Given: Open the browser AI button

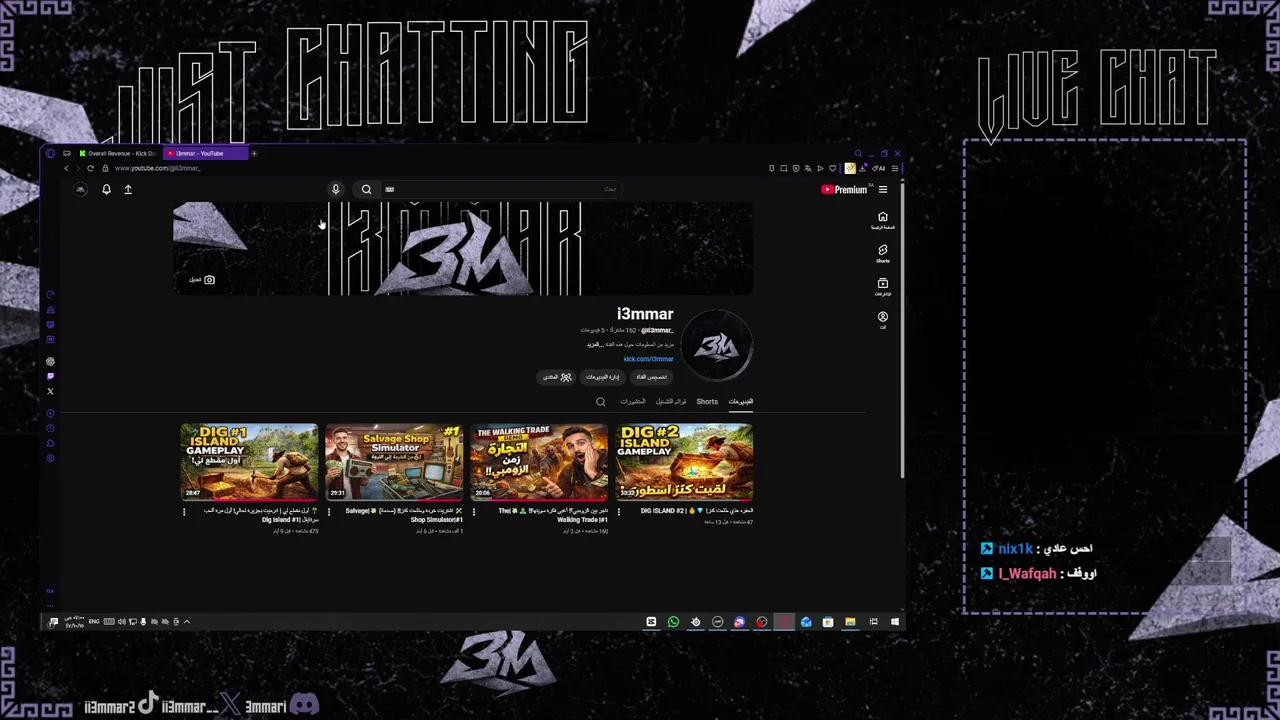Looking at the screenshot, I should pos(878,168).
